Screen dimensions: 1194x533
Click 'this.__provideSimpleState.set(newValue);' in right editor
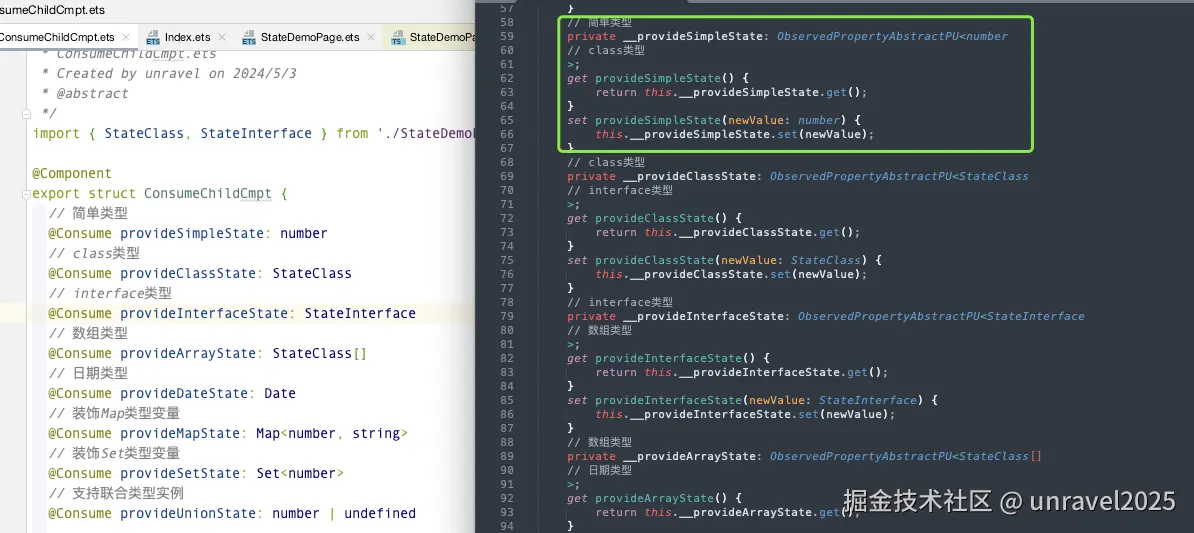tap(735, 135)
